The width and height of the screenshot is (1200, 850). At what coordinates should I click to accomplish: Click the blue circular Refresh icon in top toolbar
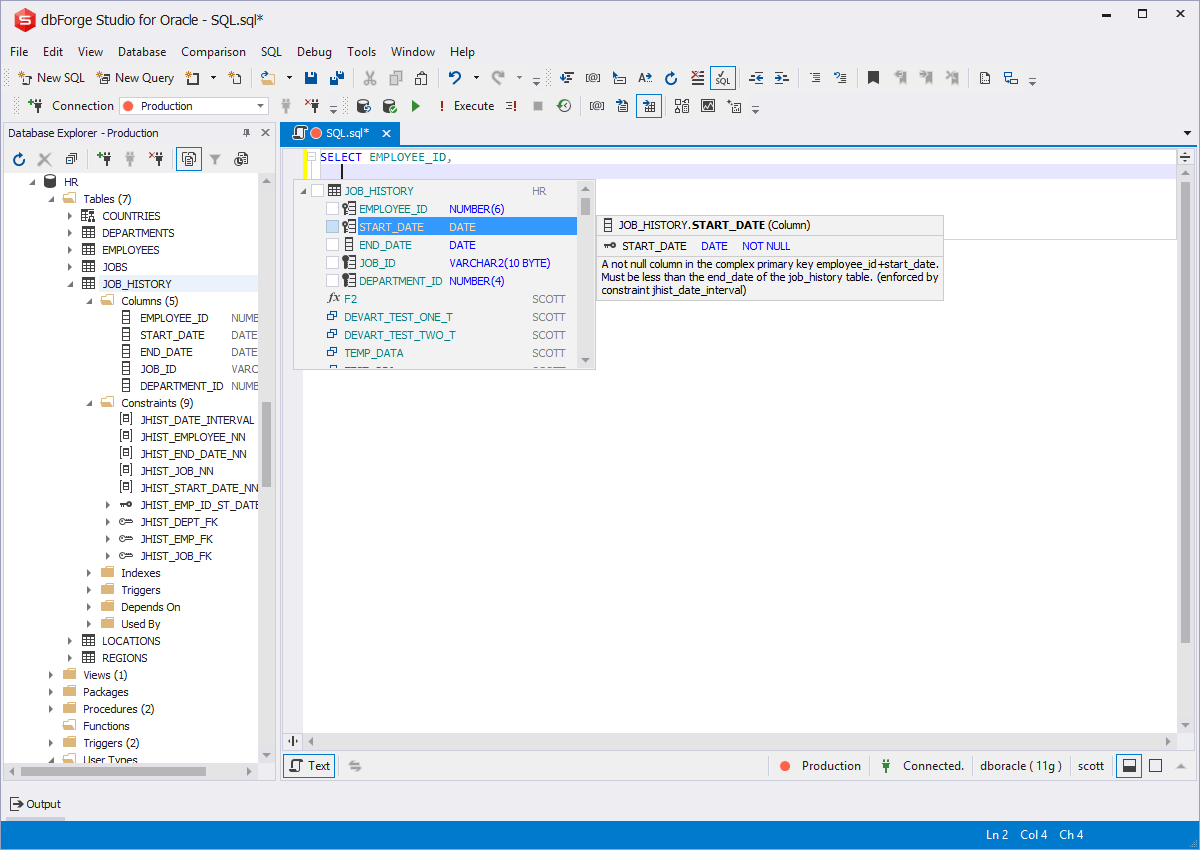click(671, 78)
